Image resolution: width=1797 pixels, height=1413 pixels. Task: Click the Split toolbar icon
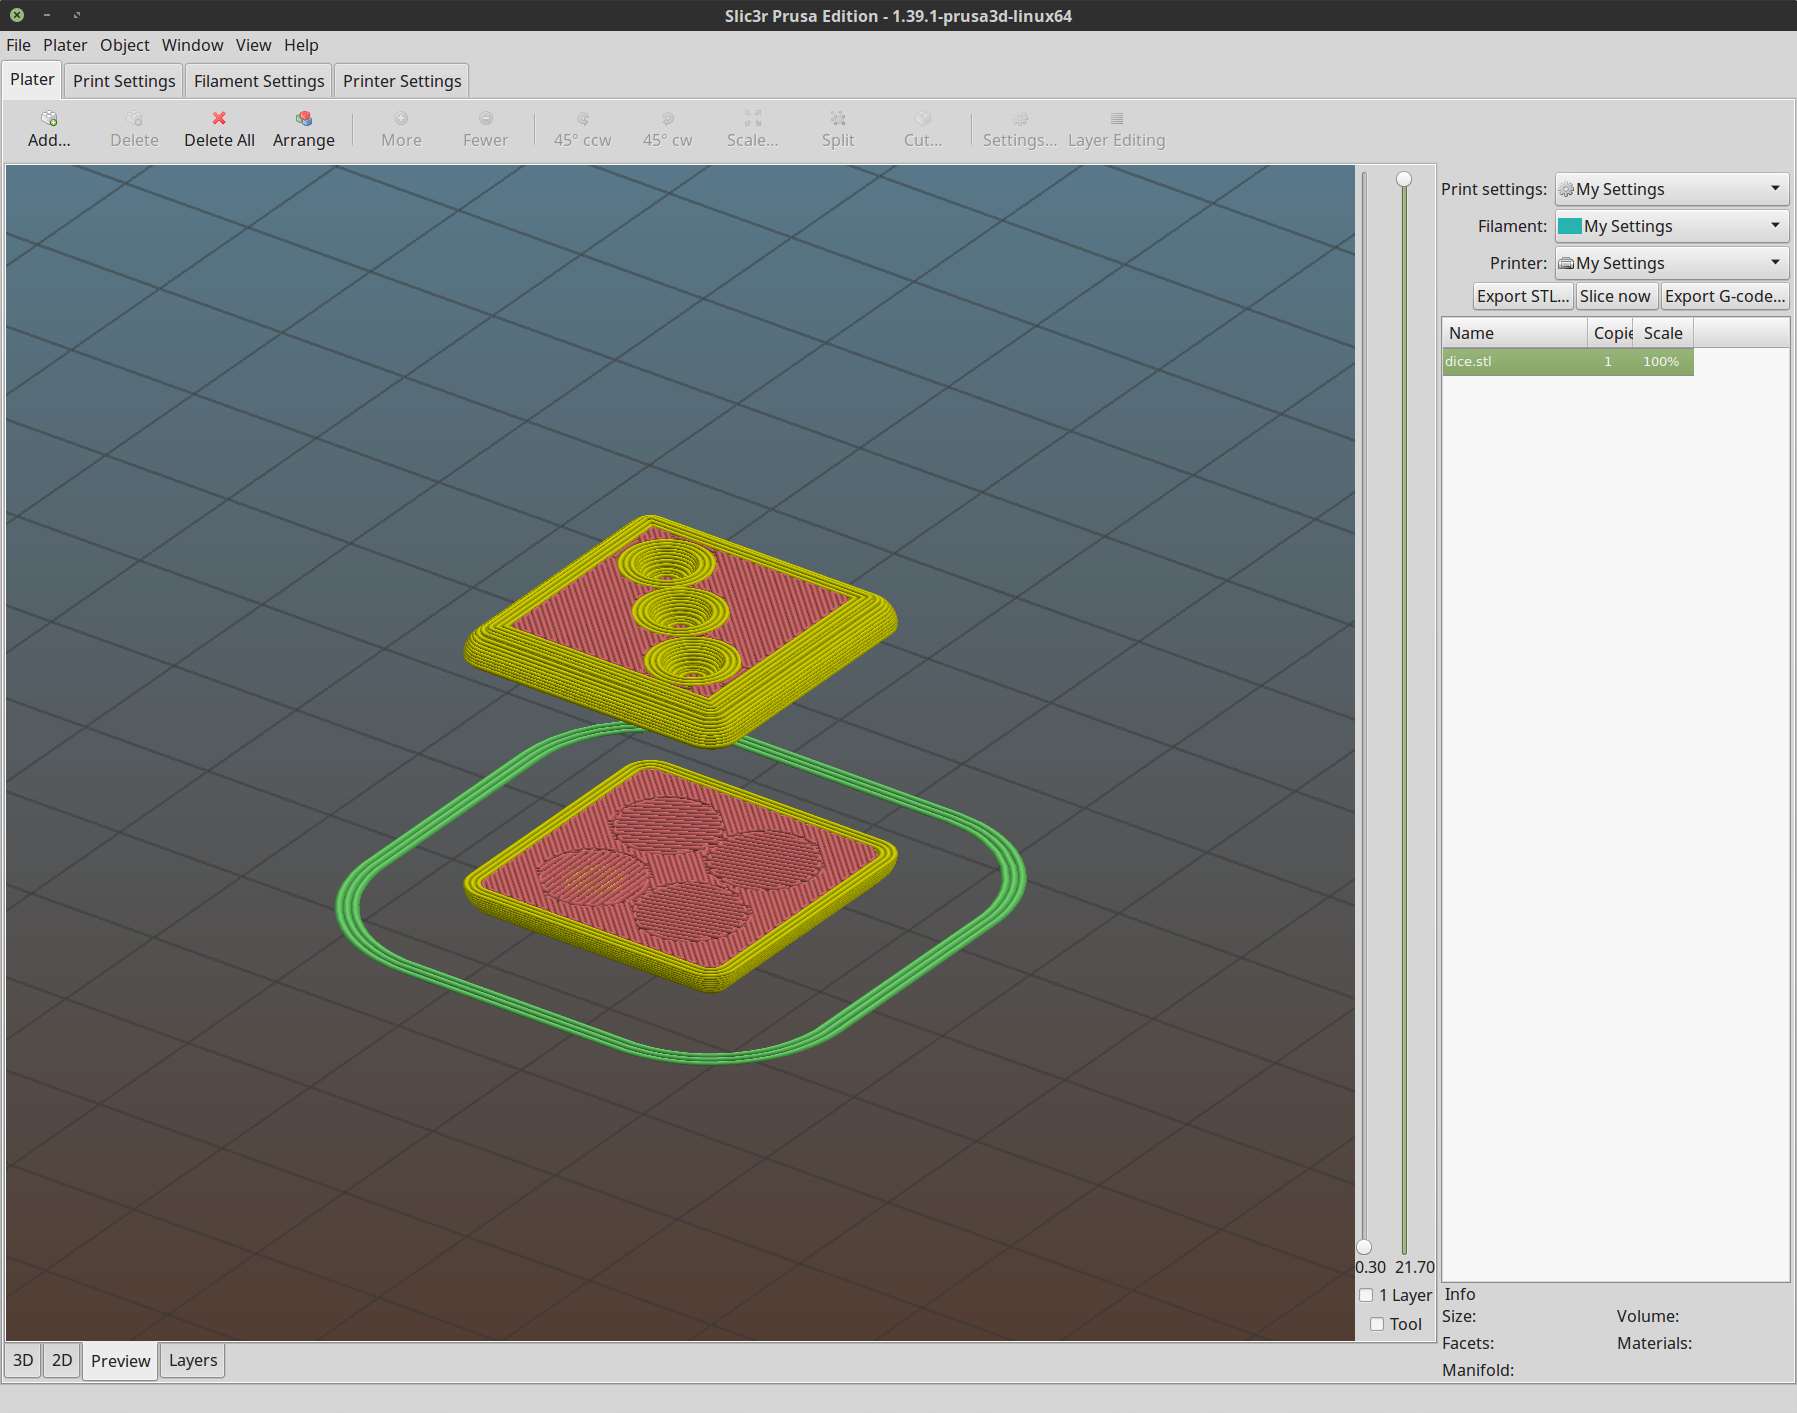(838, 119)
